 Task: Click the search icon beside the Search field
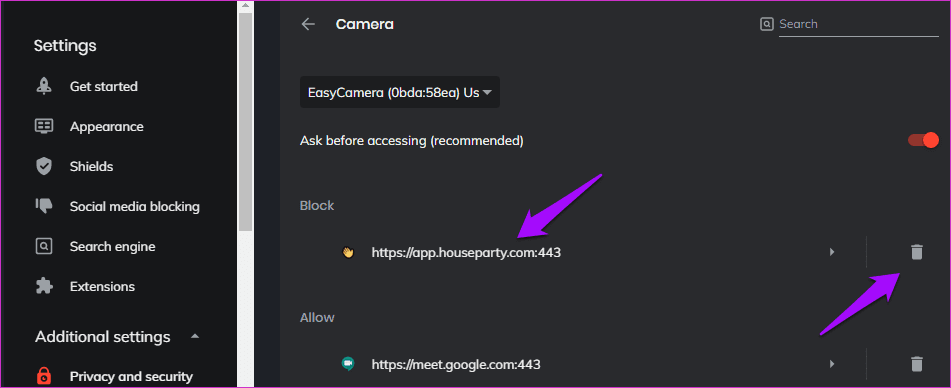767,24
